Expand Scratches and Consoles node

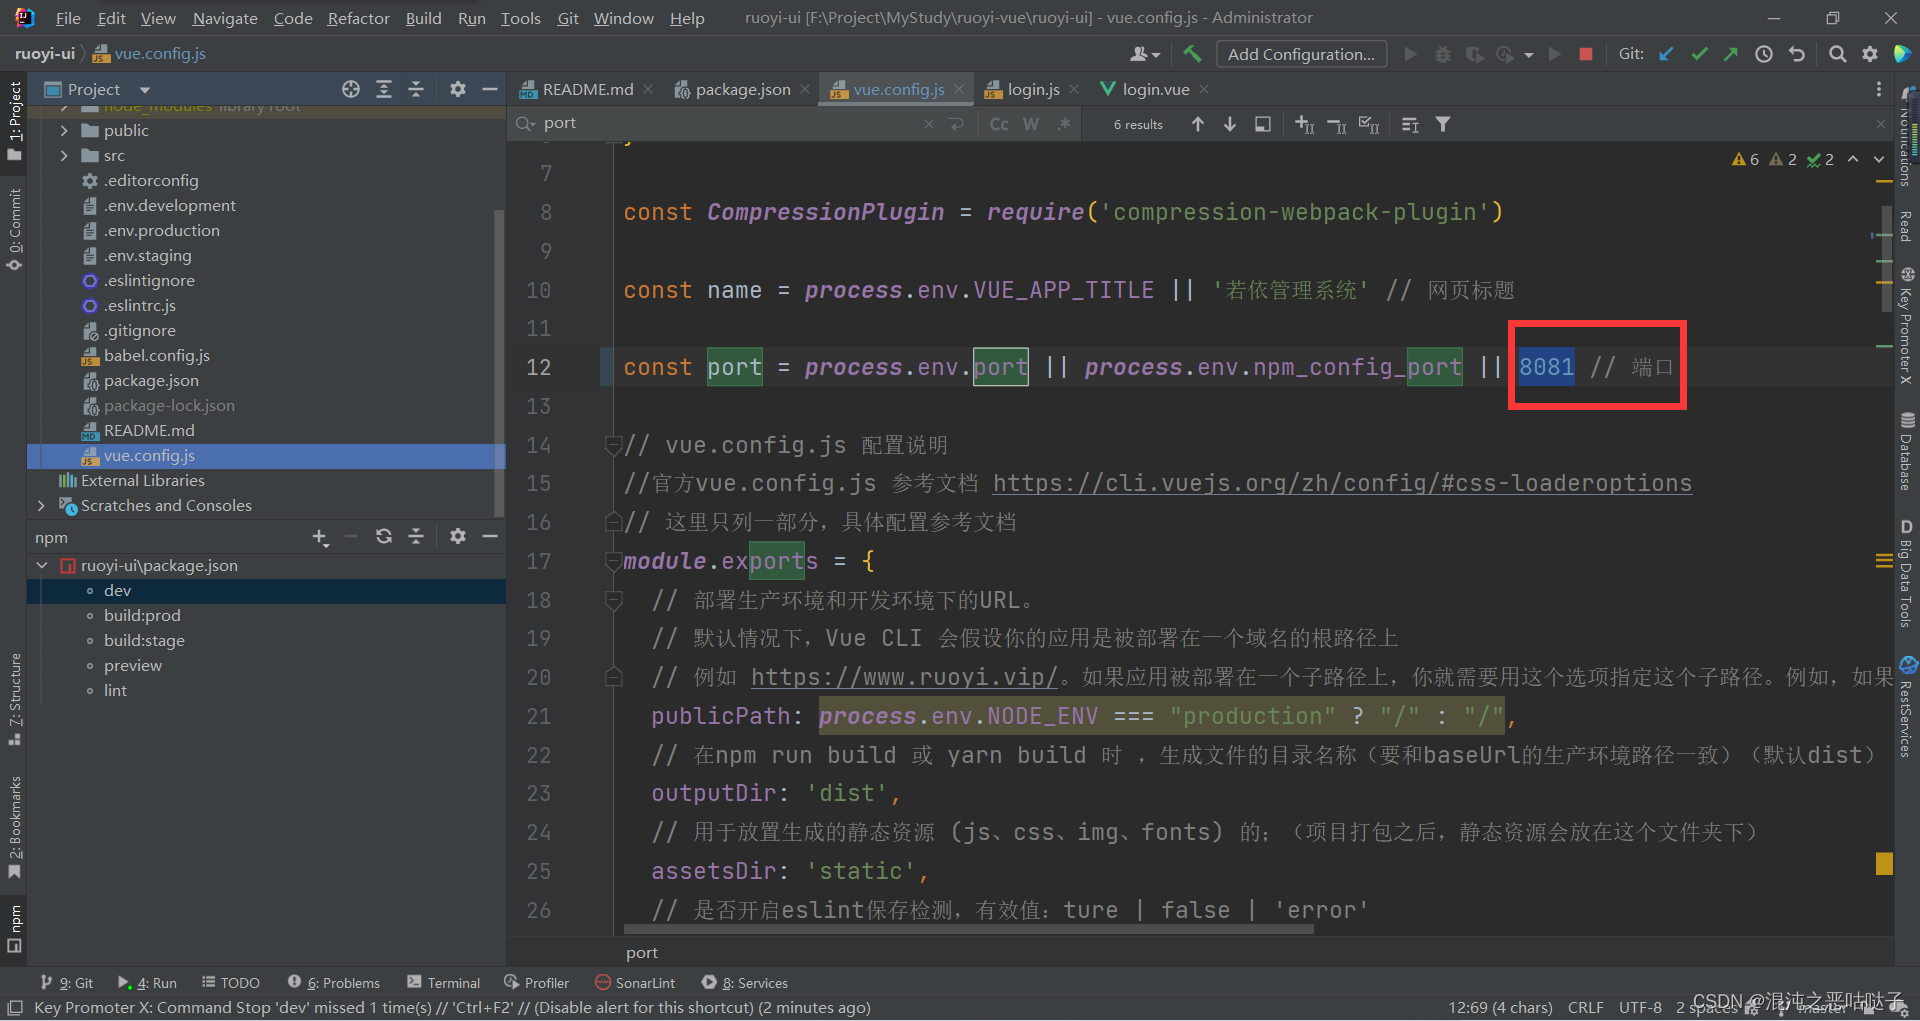coord(41,505)
